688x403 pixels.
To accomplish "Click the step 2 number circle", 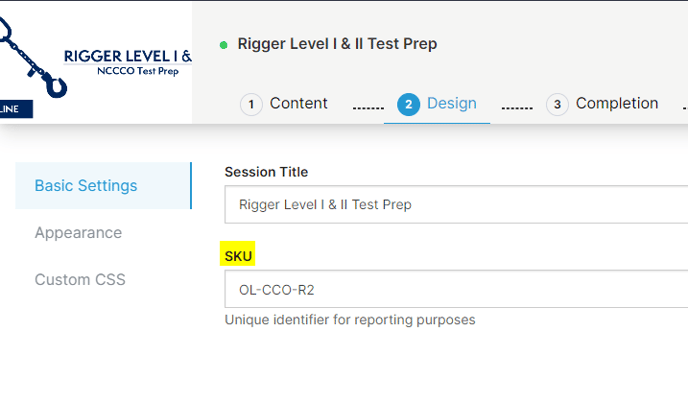I will click(408, 104).
